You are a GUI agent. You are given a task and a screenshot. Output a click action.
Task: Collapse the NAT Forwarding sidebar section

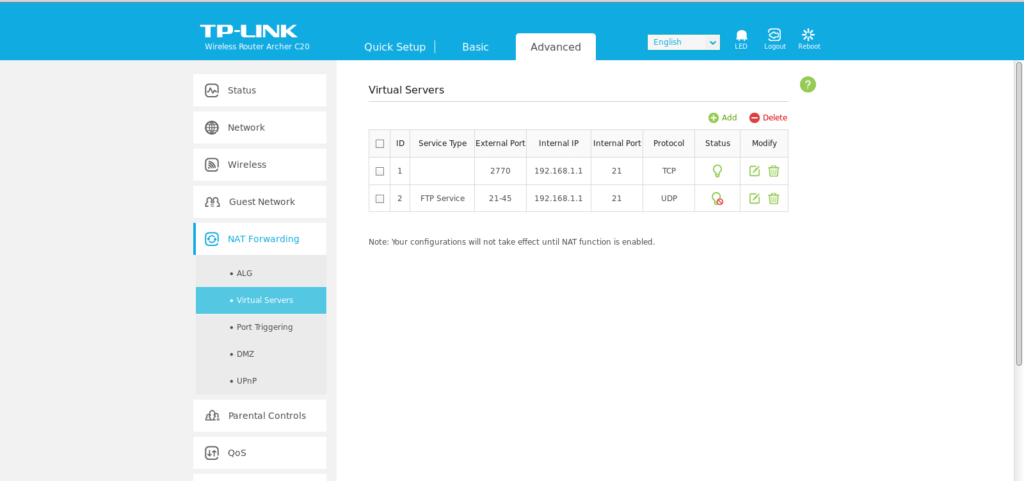[x=260, y=239]
